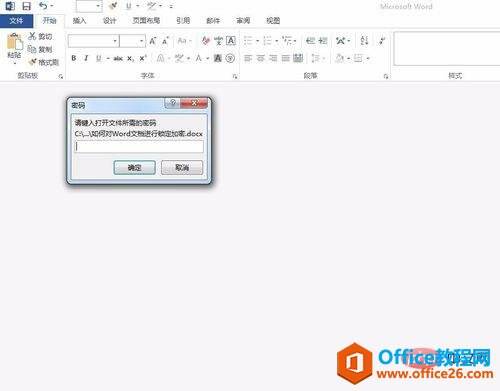The image size is (500, 391).
Task: Click the Sort A-Z icon
Action: (364, 41)
